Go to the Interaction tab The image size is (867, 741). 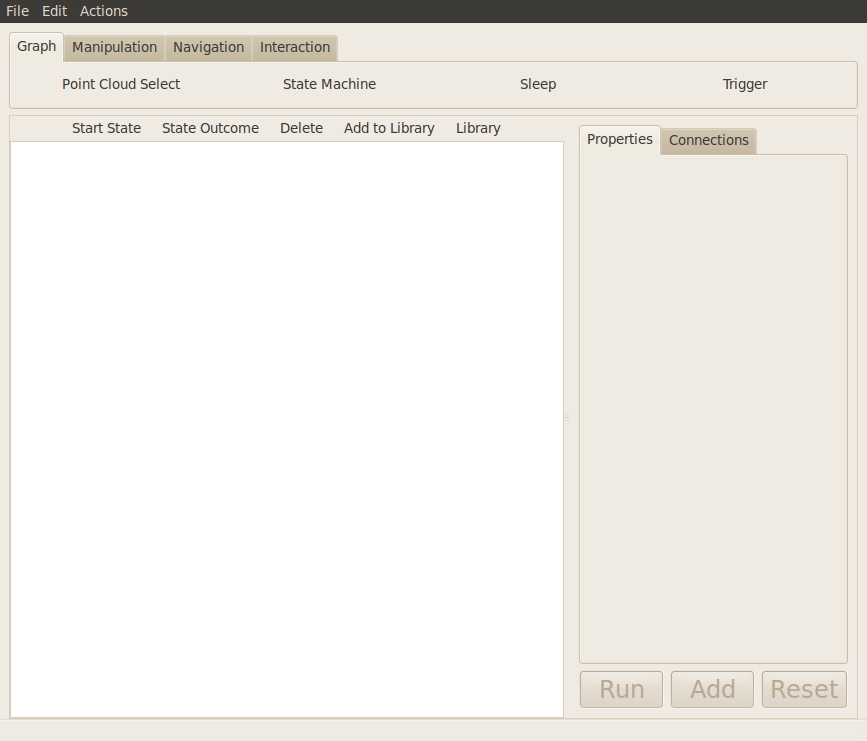coord(295,48)
